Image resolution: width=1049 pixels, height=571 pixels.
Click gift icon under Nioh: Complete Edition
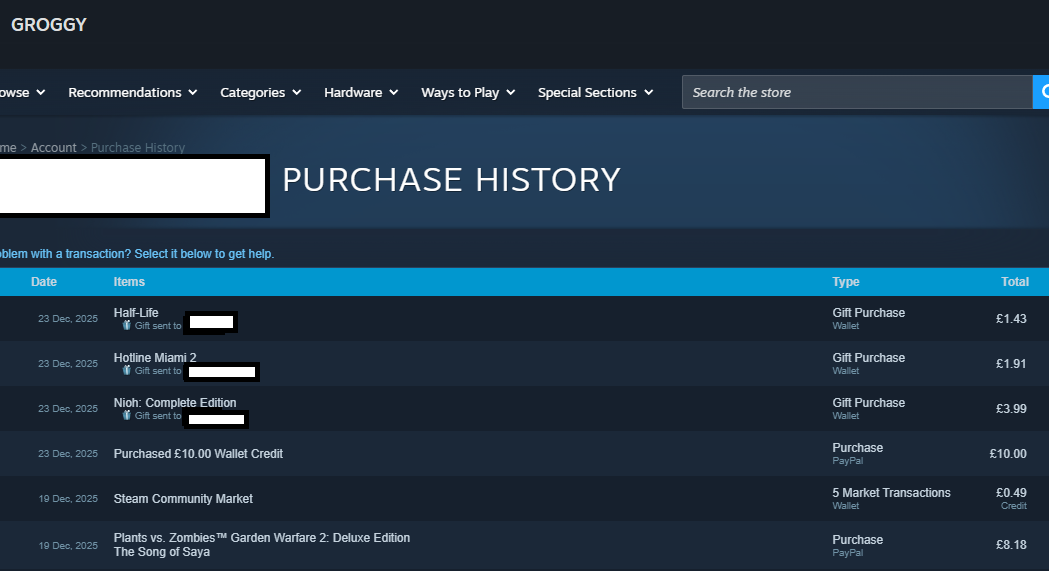(x=126, y=415)
